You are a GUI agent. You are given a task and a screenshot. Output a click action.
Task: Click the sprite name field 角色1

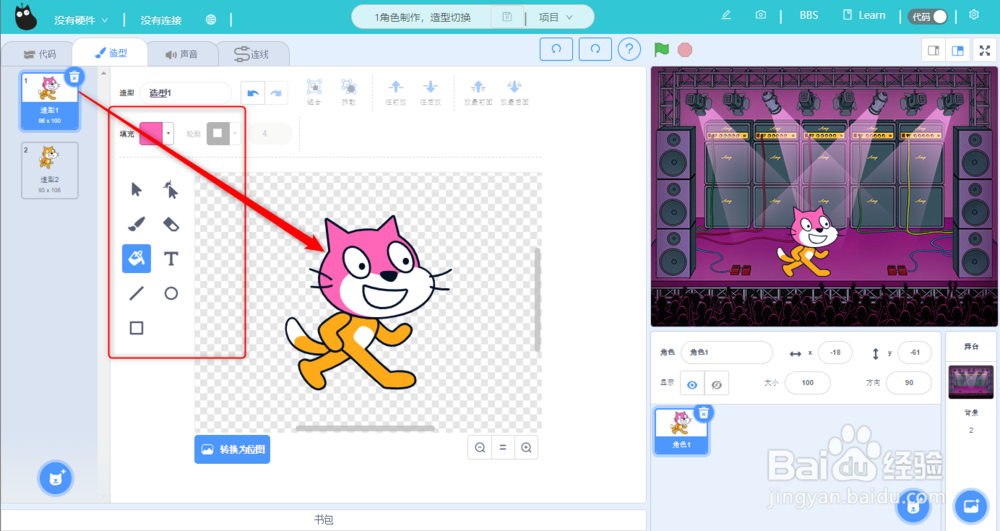(x=726, y=352)
